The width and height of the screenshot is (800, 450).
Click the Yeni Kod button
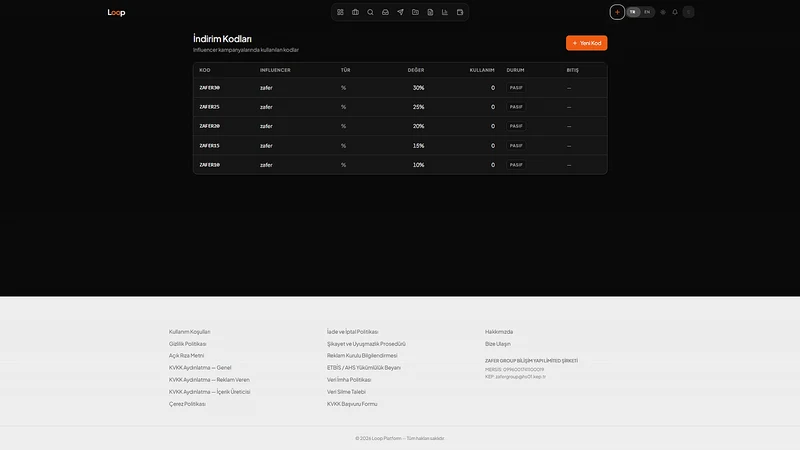point(586,43)
